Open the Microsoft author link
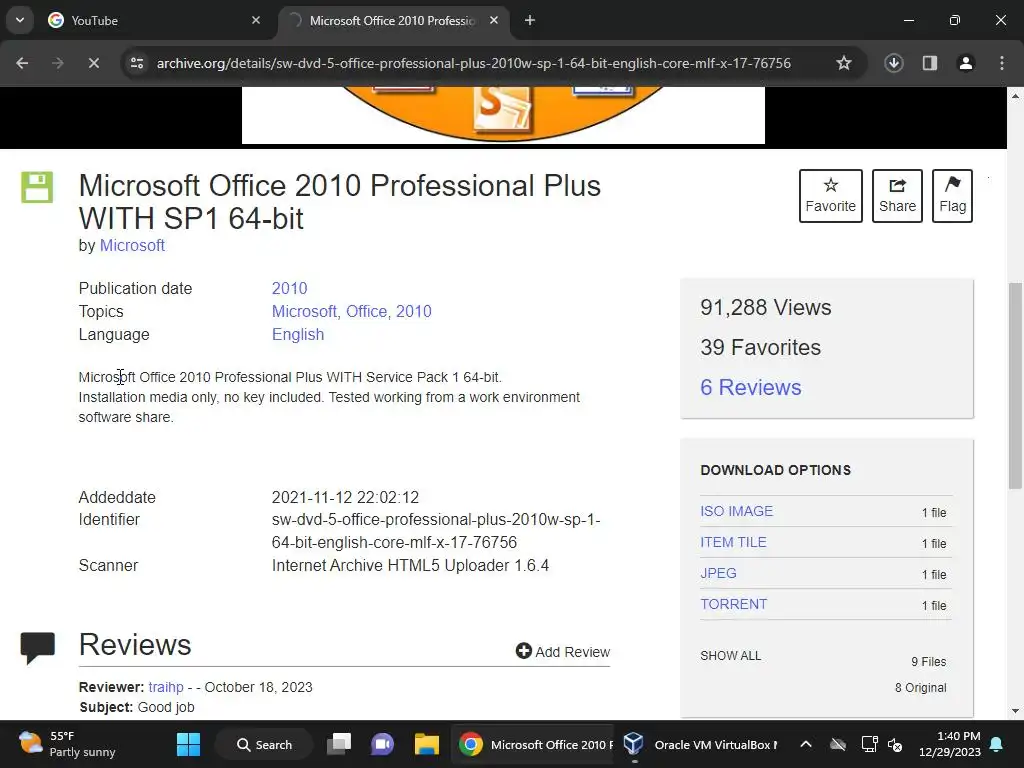This screenshot has height=768, width=1024. pos(132,246)
